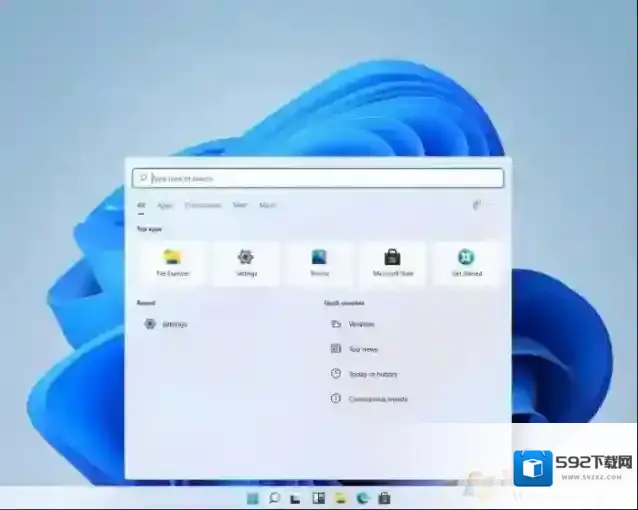Open the File Explorer taskbar icon

point(340,497)
